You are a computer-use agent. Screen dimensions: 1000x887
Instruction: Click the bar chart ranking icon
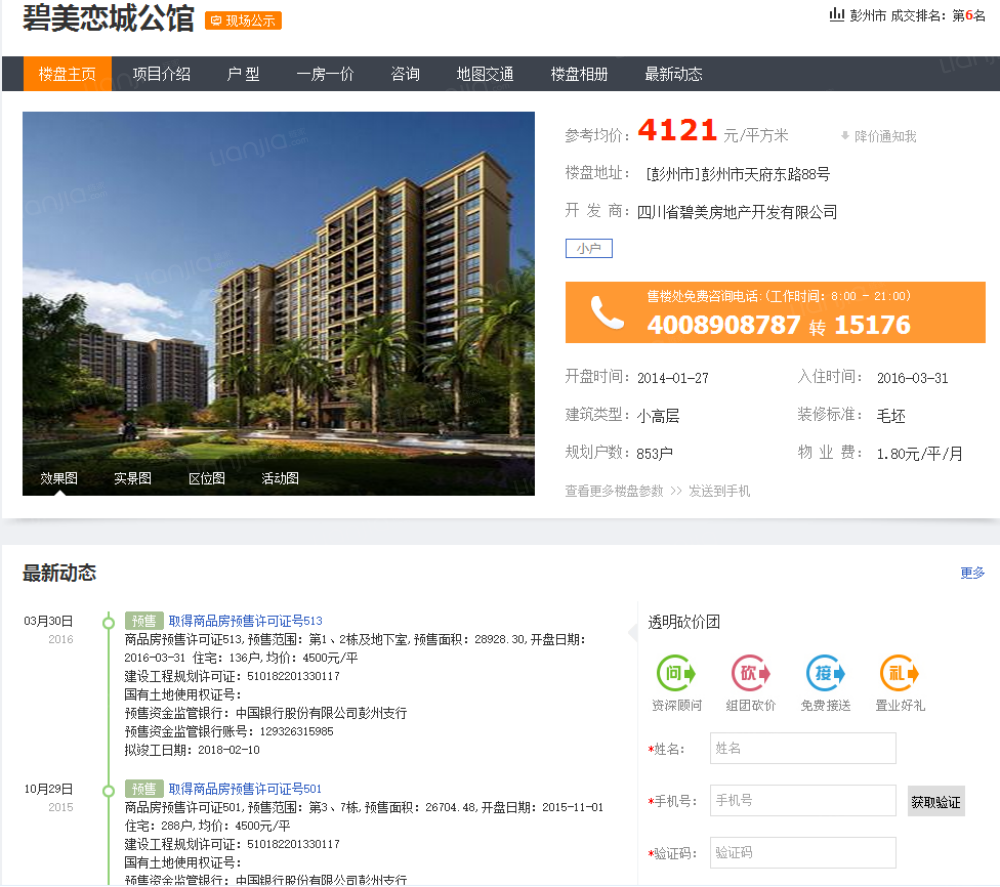pyautogui.click(x=836, y=14)
